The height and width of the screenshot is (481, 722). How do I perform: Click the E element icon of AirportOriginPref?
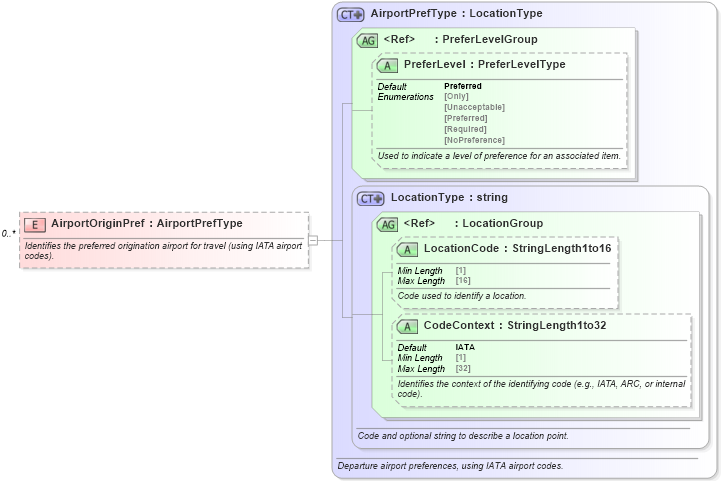pos(35,225)
